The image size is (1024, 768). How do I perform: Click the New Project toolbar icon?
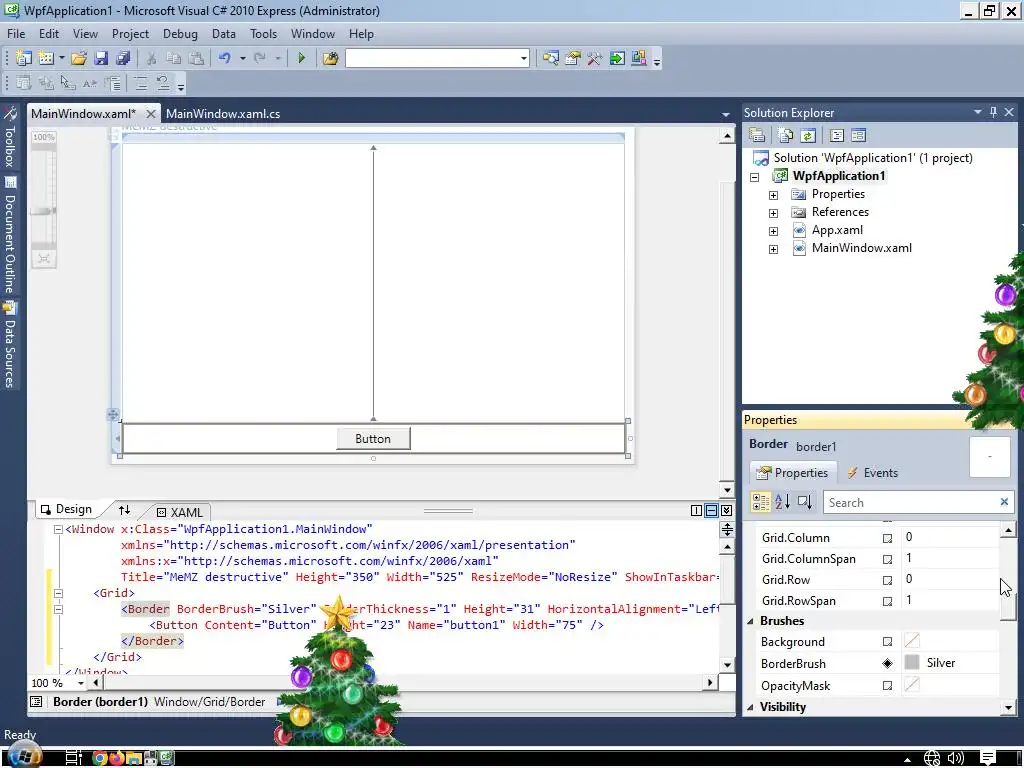point(24,58)
